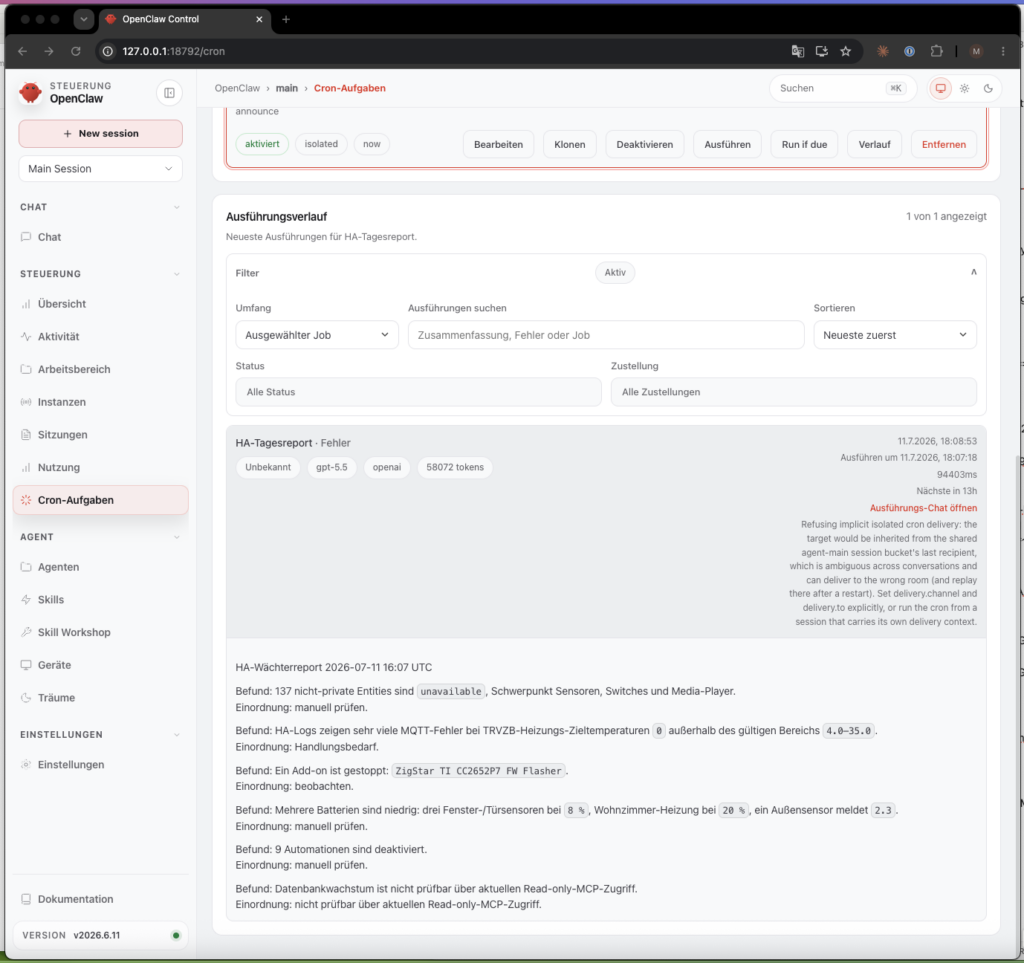This screenshot has height=963, width=1024.
Task: Collapse the CHAT sidebar section
Action: [x=176, y=207]
